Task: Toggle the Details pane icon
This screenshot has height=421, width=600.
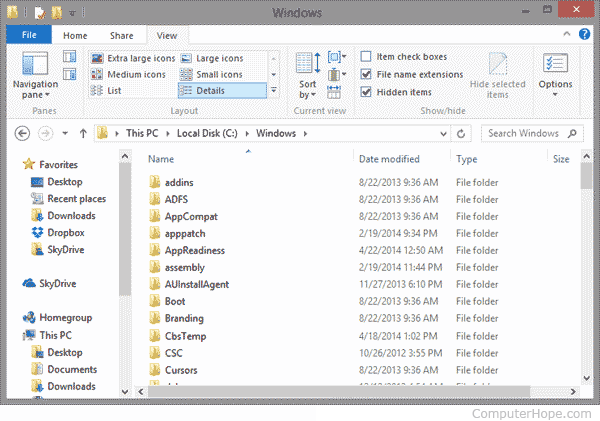Action: [70, 74]
